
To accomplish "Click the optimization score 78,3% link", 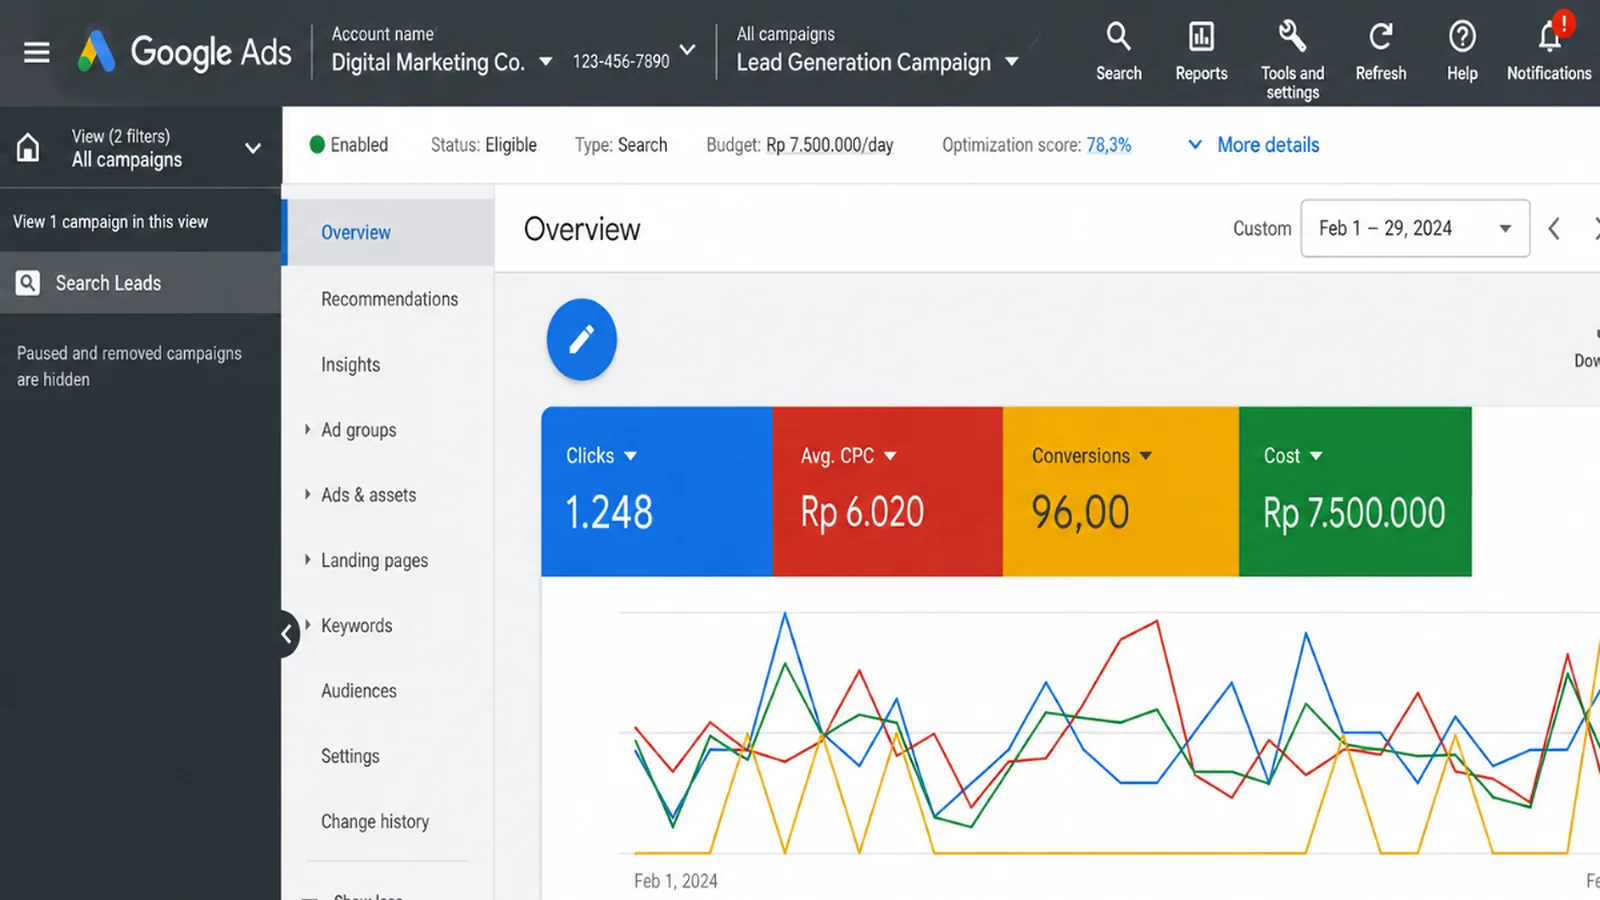I will tap(1108, 145).
